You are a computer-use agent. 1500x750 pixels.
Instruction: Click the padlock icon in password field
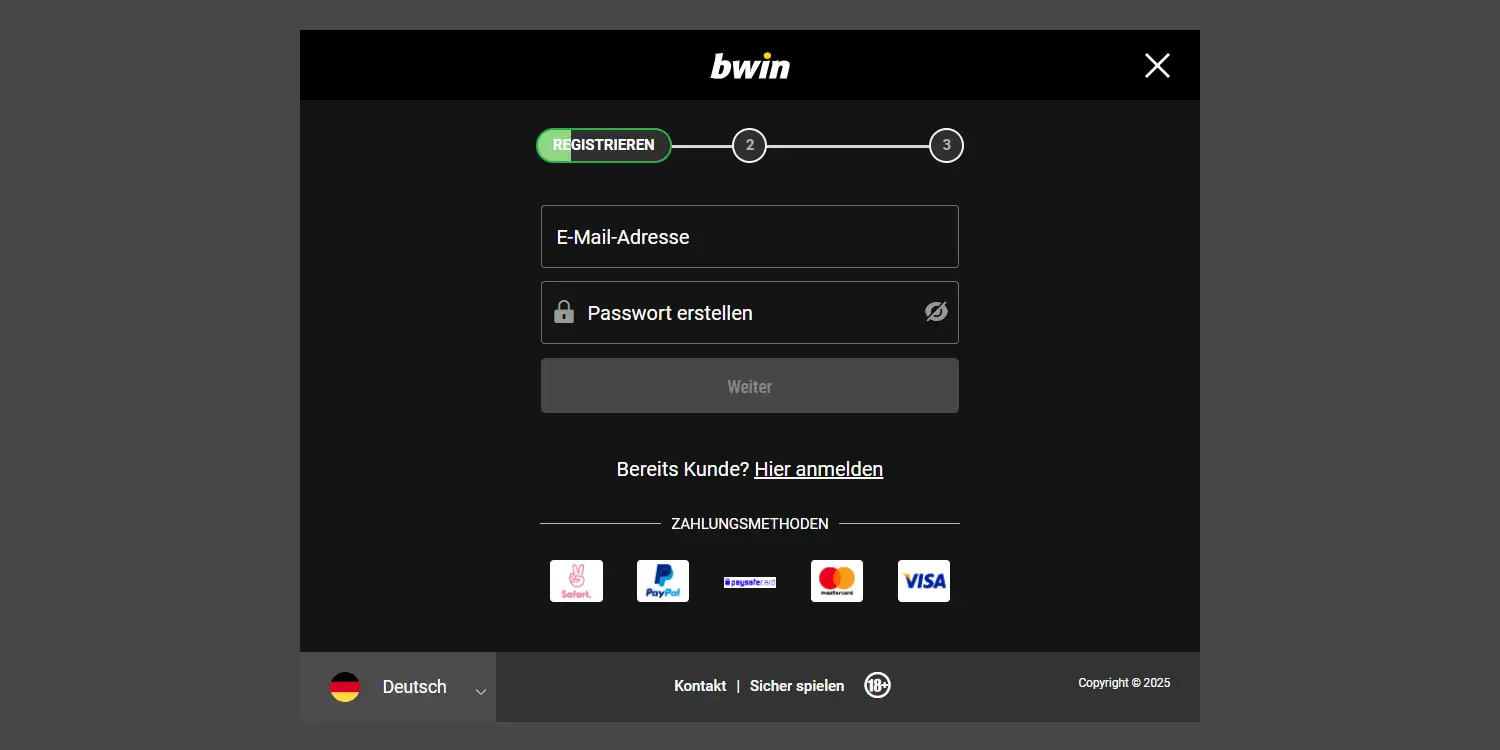[x=564, y=312]
